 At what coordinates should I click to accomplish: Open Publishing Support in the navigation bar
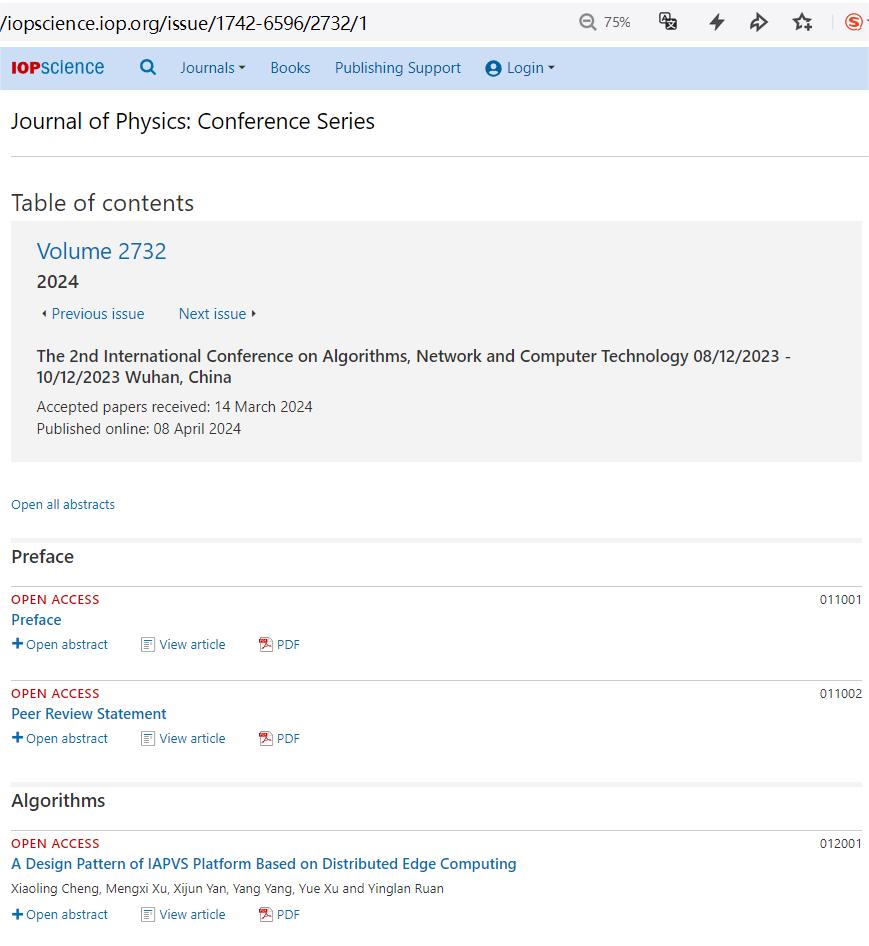397,68
